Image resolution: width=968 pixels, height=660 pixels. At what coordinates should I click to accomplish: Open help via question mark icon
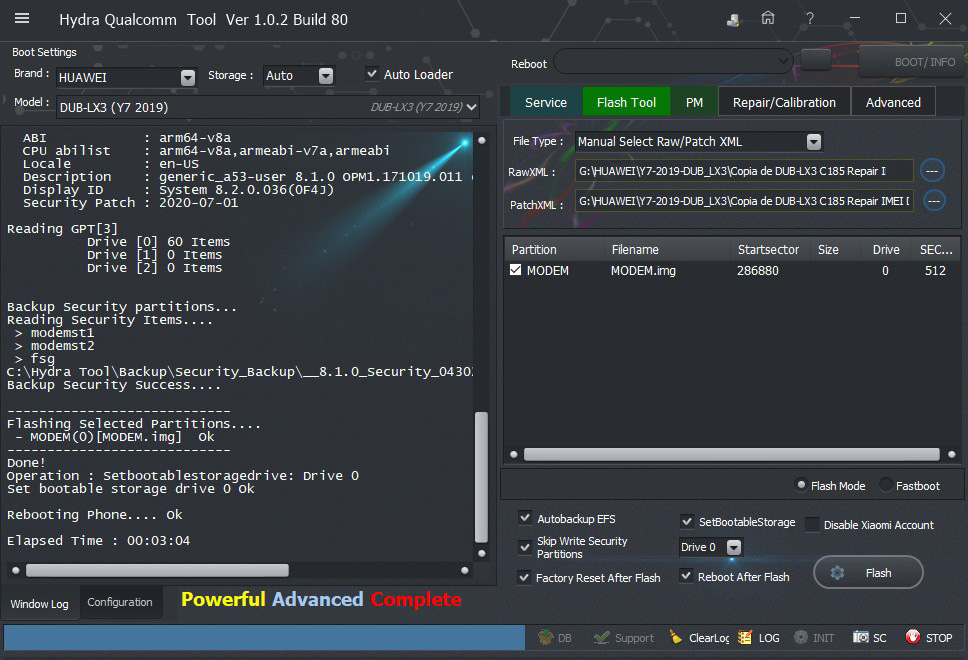tap(809, 19)
